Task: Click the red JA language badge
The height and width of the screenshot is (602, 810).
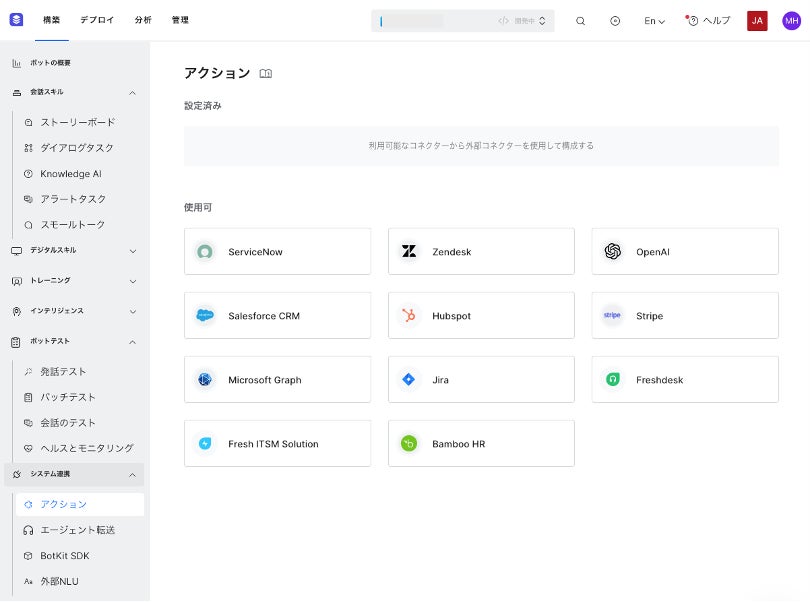Action: pyautogui.click(x=757, y=21)
